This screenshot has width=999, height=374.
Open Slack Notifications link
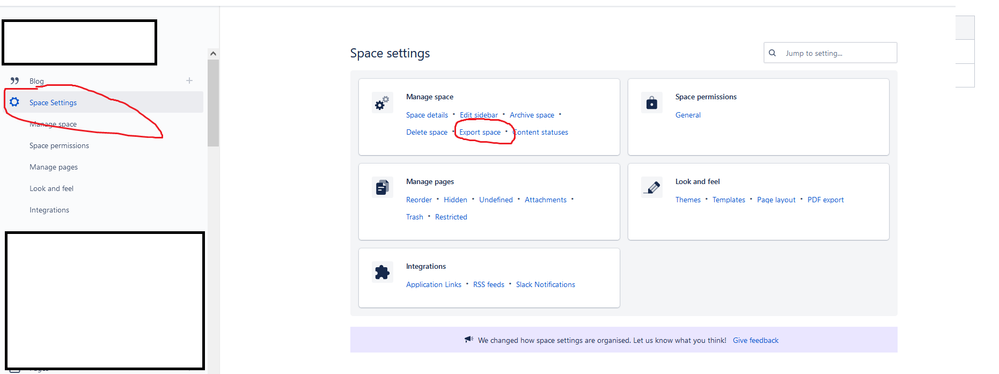tap(545, 285)
